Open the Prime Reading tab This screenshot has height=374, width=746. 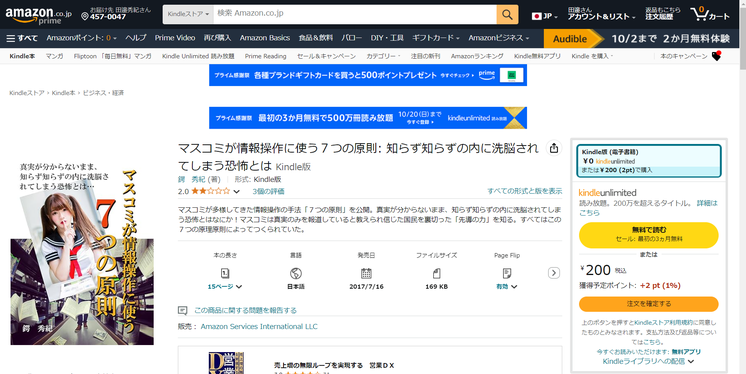265,56
